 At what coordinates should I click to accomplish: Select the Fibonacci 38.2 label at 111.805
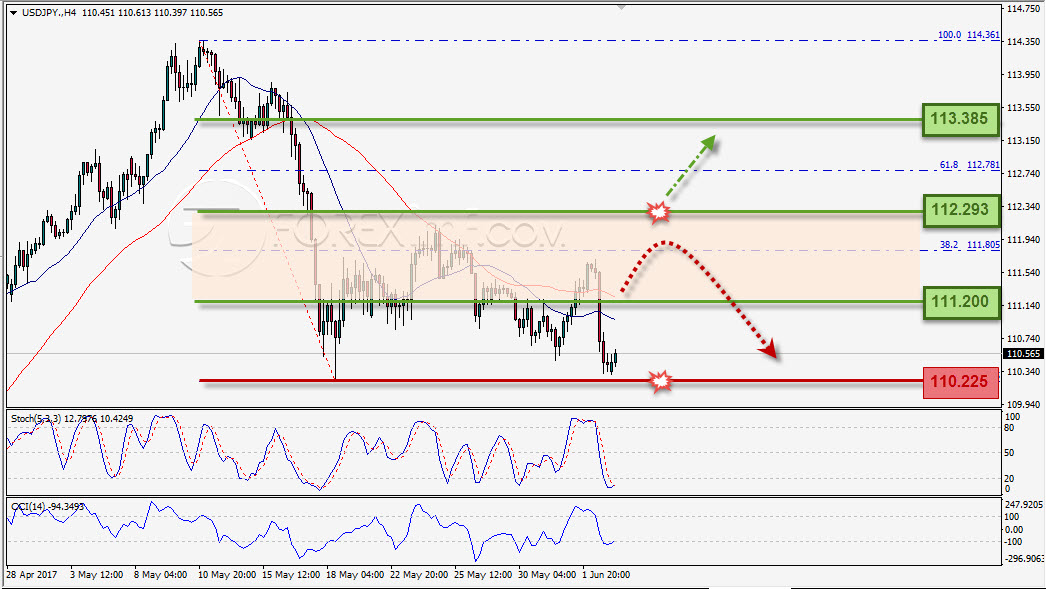coord(969,245)
